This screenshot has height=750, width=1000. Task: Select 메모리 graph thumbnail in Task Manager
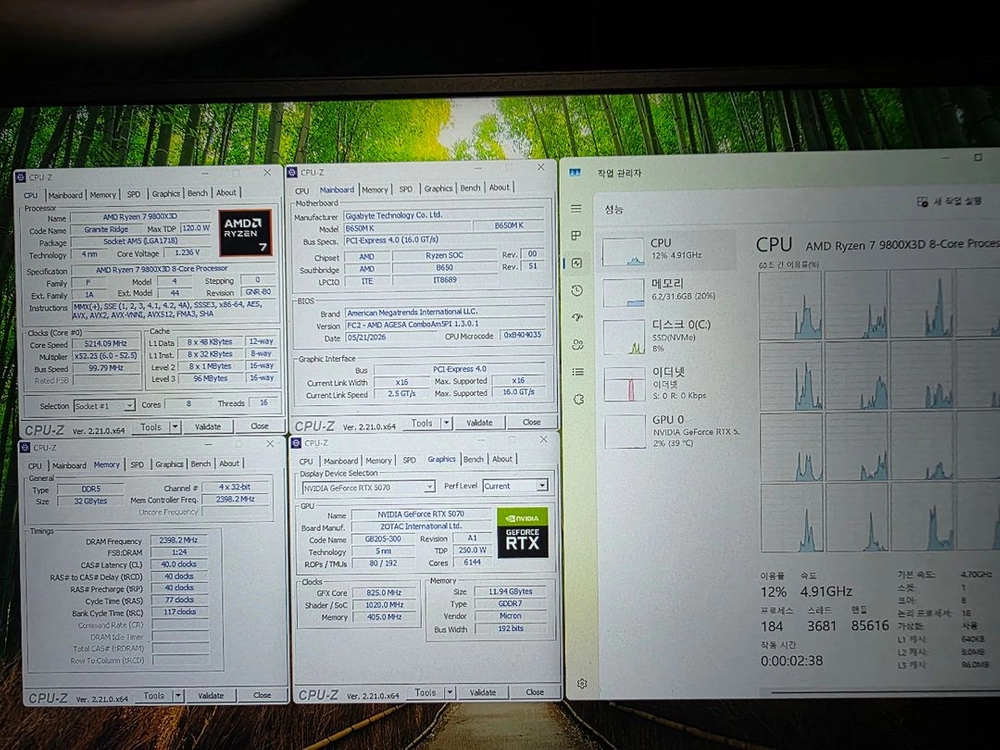(624, 293)
